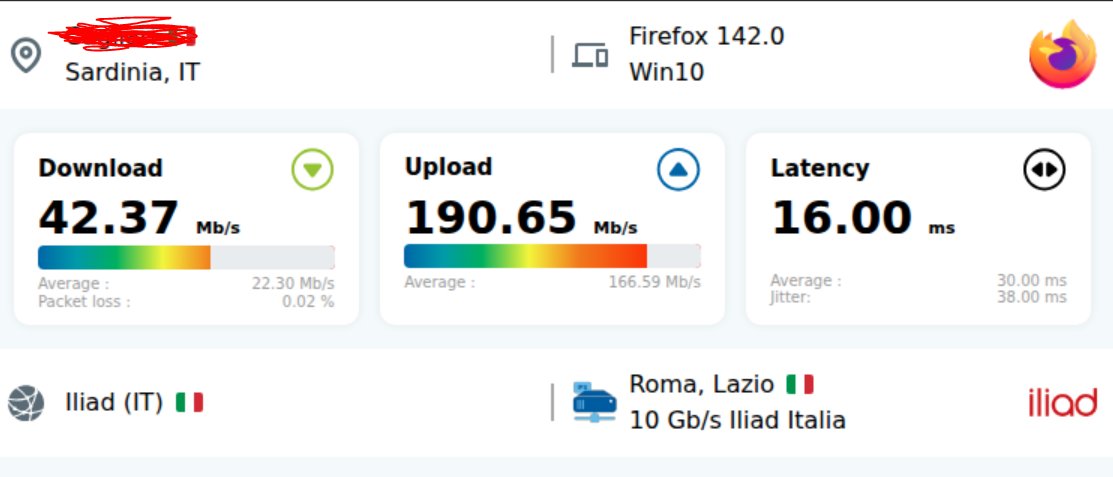Click the Sardinia, IT location text
Image resolution: width=1113 pixels, height=477 pixels.
tap(132, 72)
